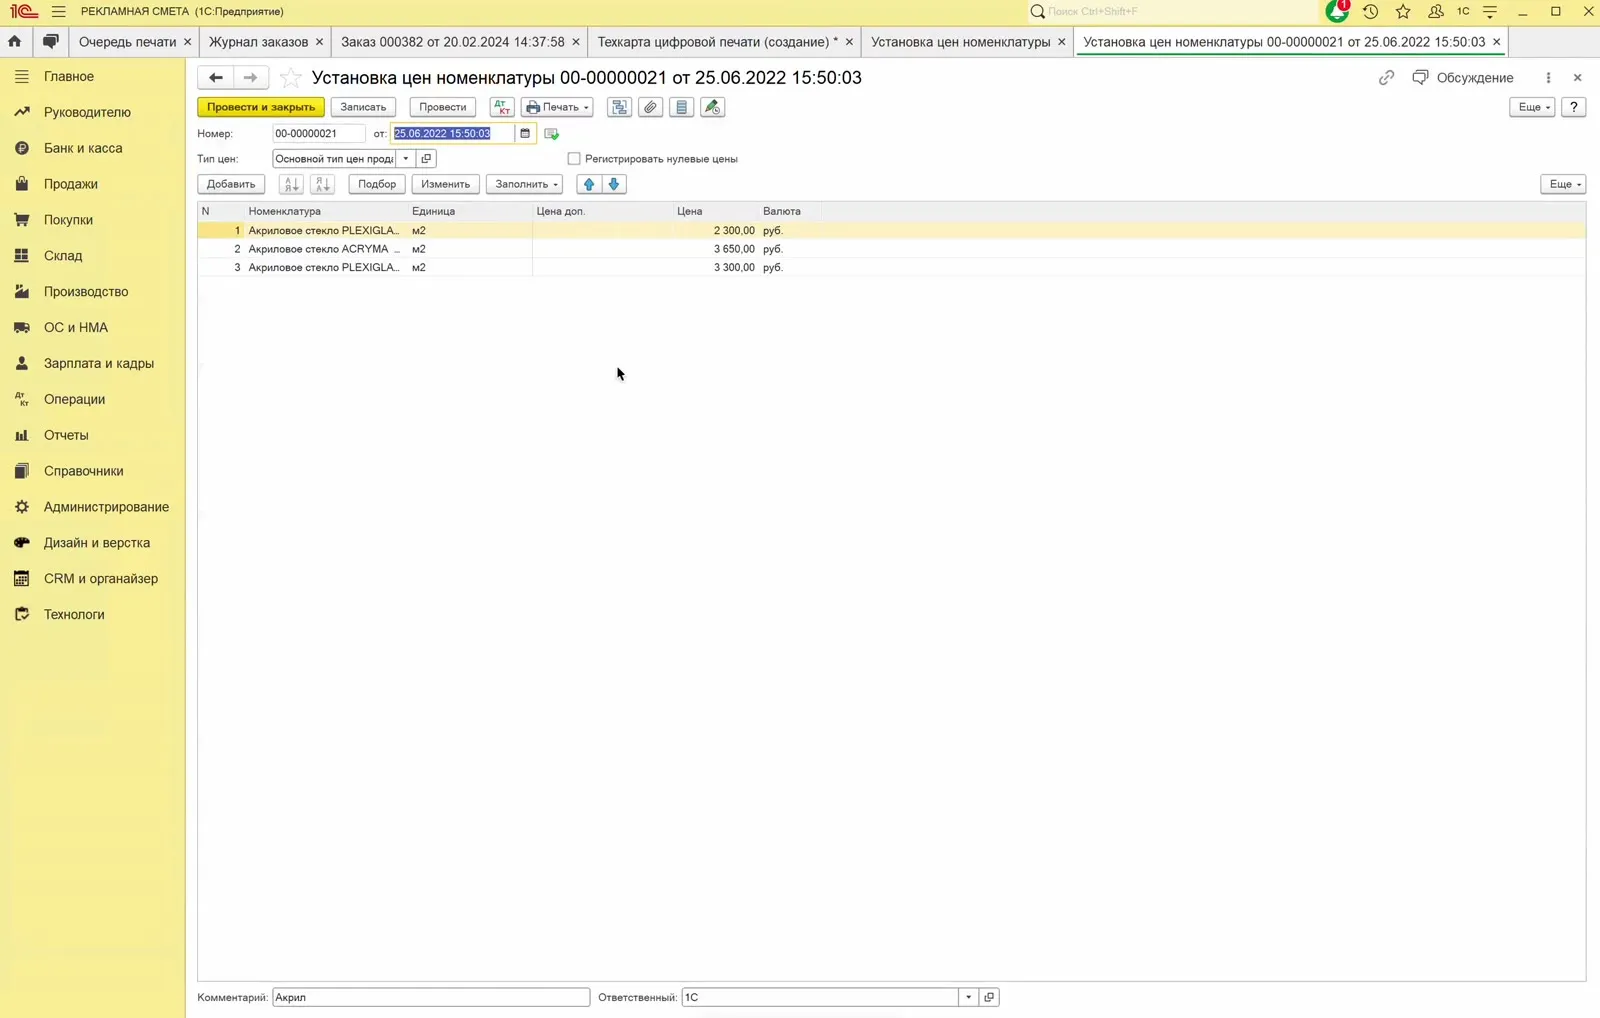Expand Ответственный dropdown arrow
Image resolution: width=1600 pixels, height=1018 pixels.
point(968,997)
